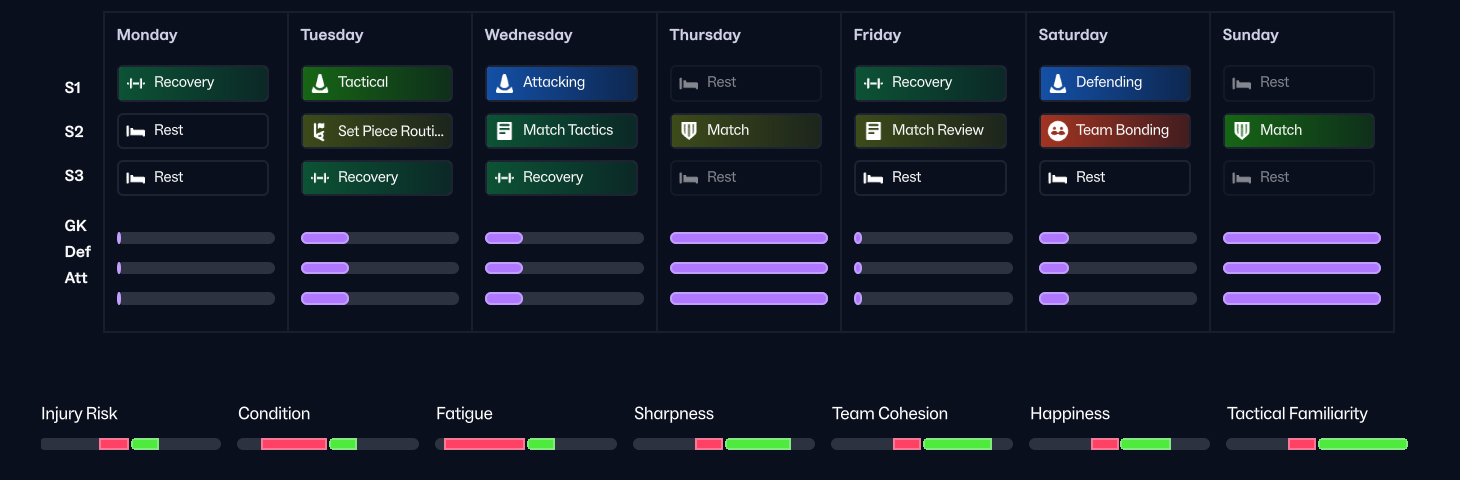
Task: Click the bed icon on Friday's Rest session
Action: click(873, 178)
